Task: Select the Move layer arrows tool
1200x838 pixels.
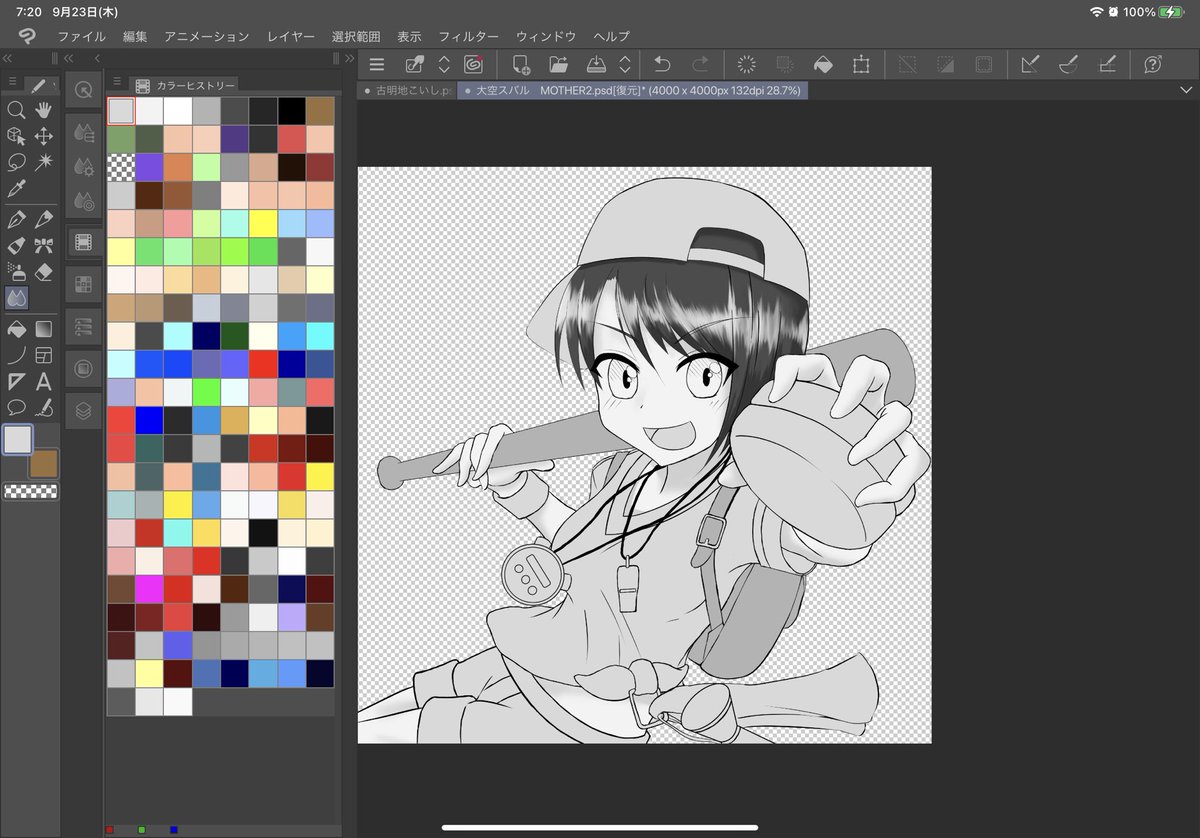Action: (44, 136)
